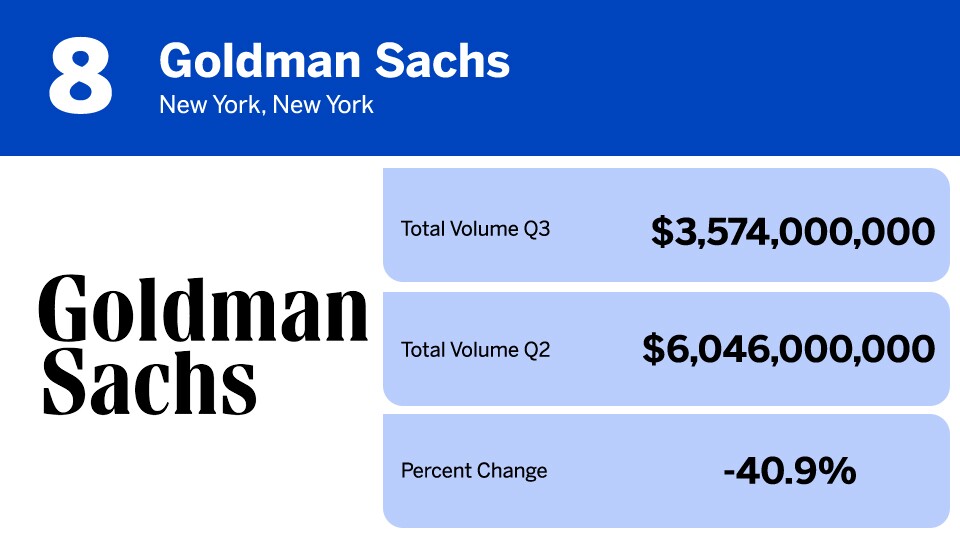The width and height of the screenshot is (960, 540).
Task: Click the New York, New York subtitle
Action: click(x=266, y=104)
